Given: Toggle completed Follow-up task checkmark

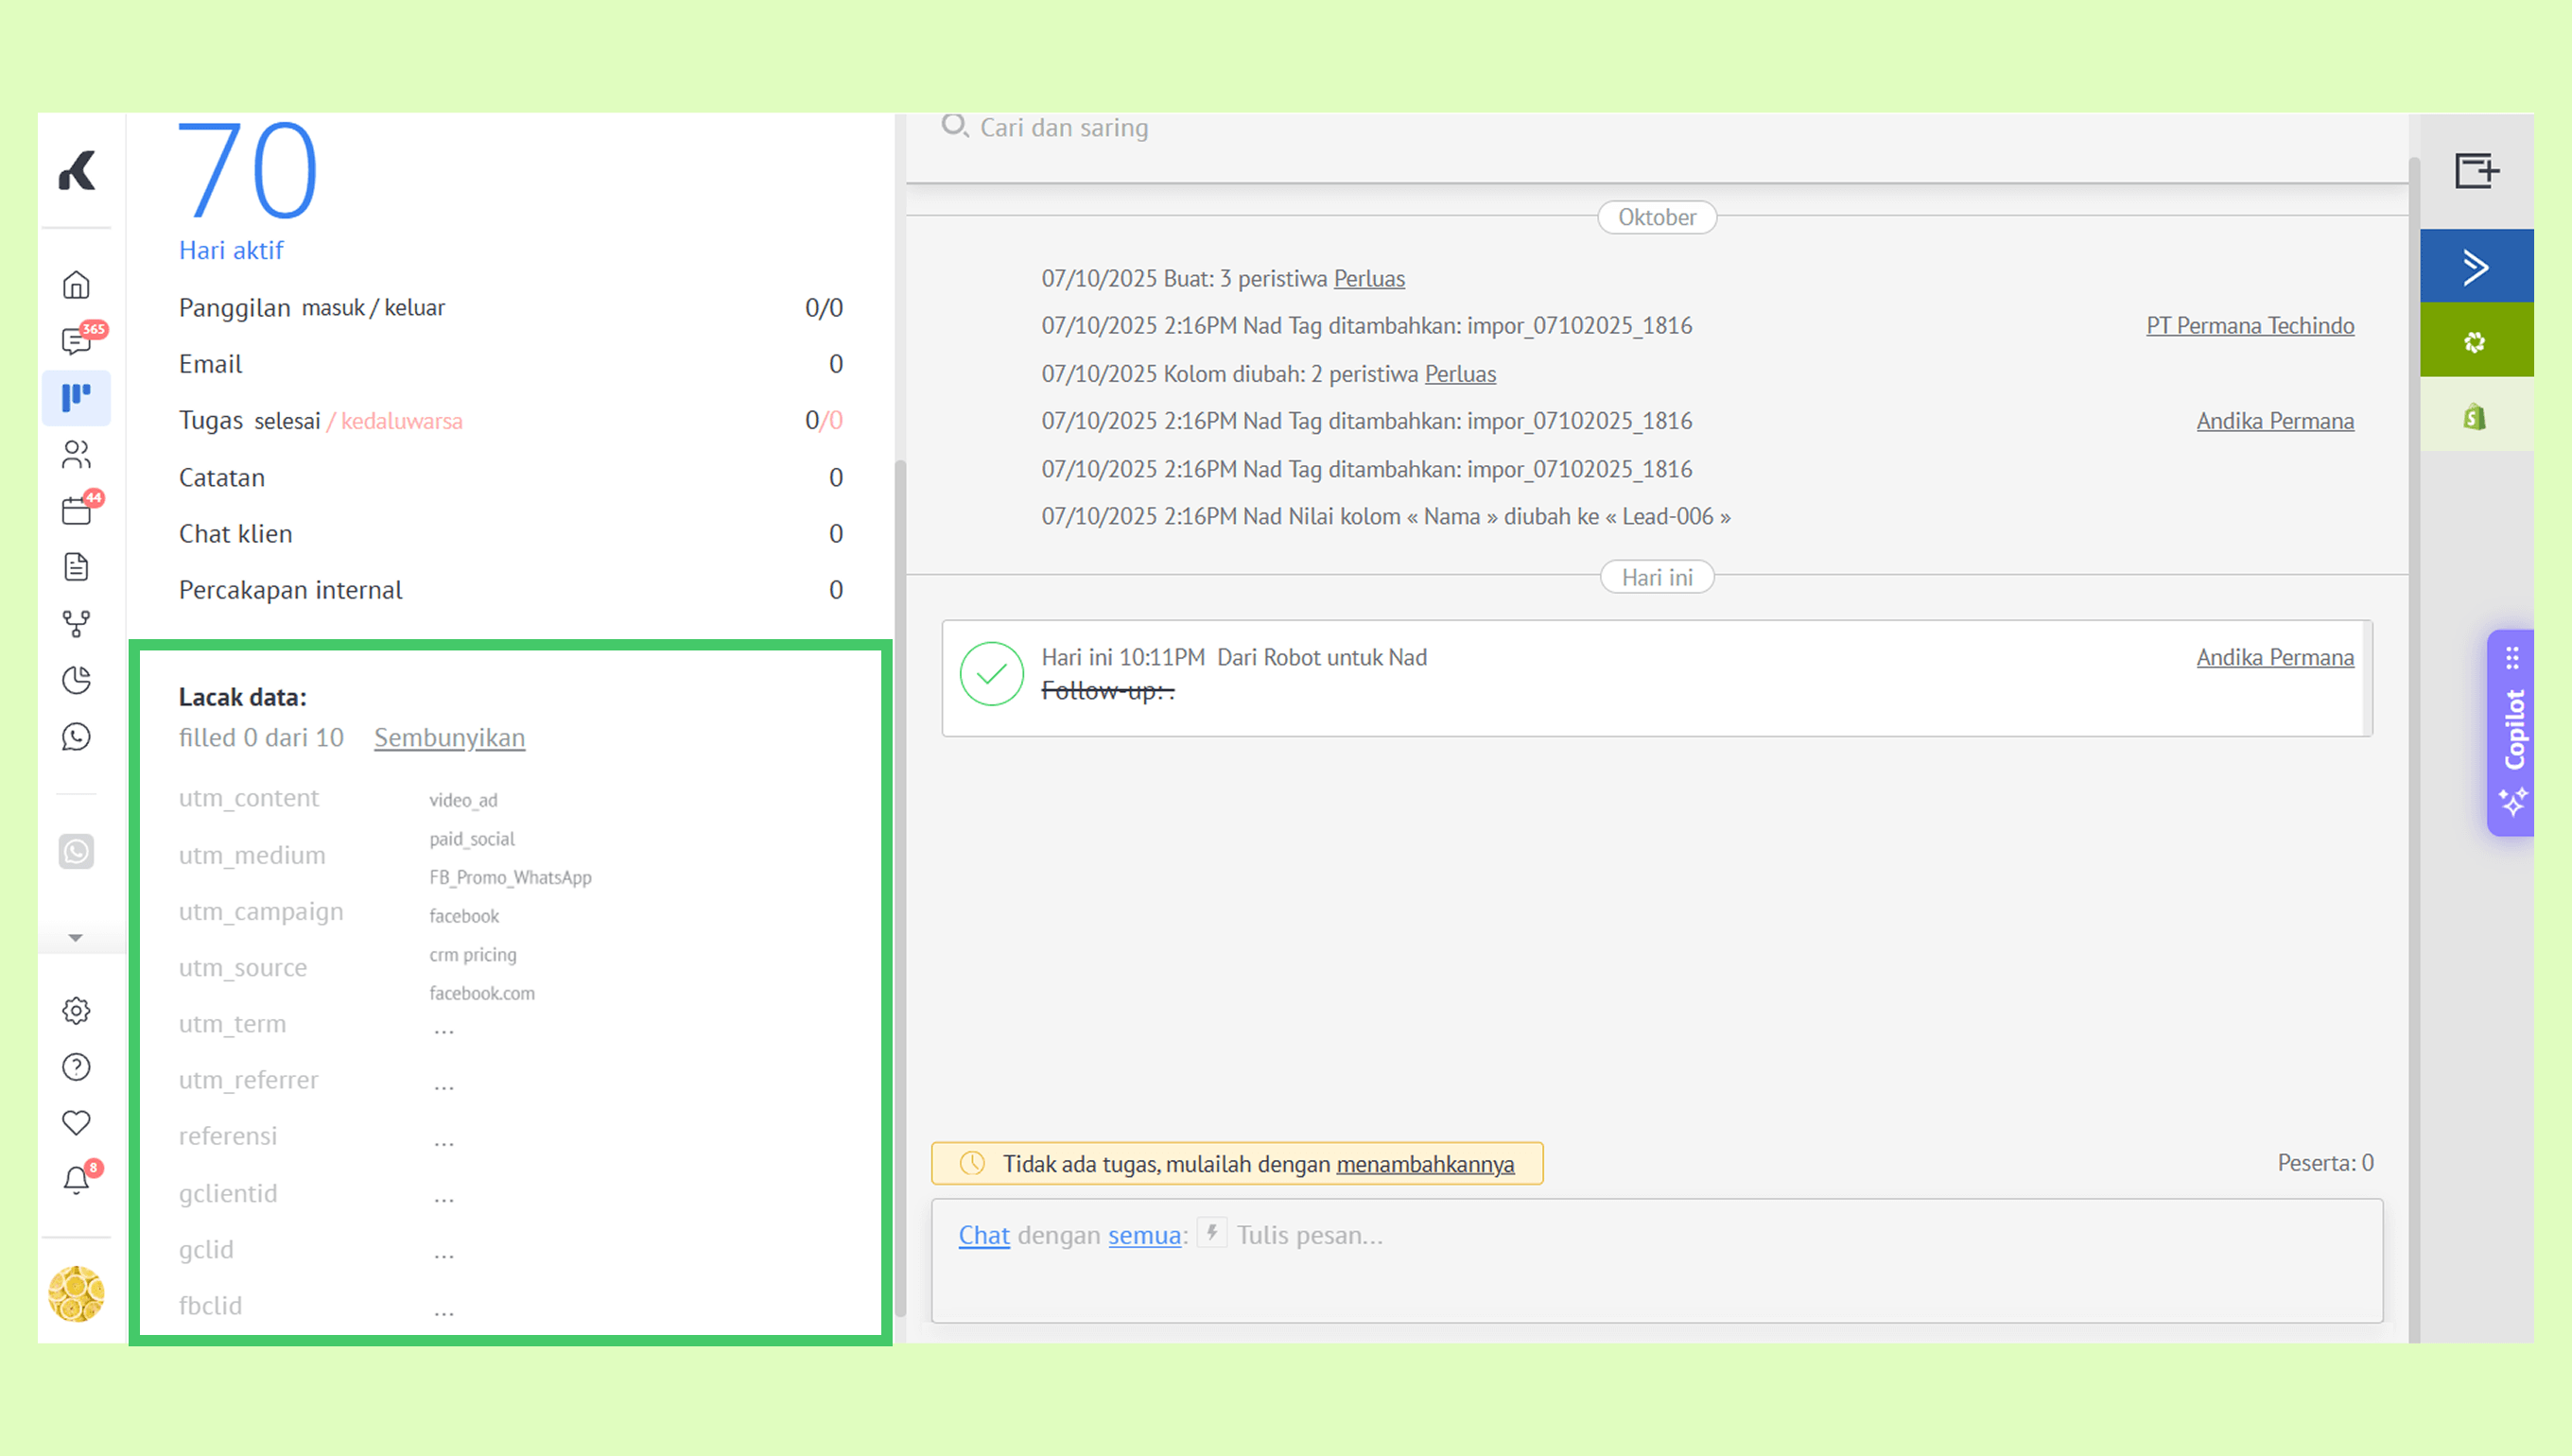Looking at the screenshot, I should [991, 674].
